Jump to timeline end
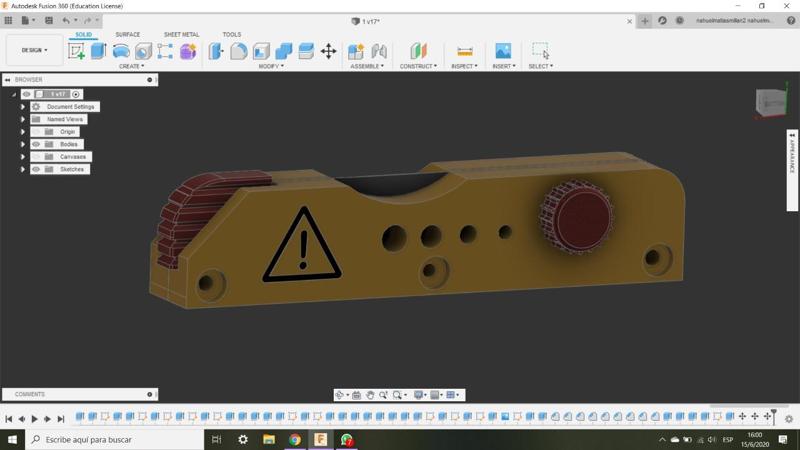The width and height of the screenshot is (800, 450). point(61,419)
